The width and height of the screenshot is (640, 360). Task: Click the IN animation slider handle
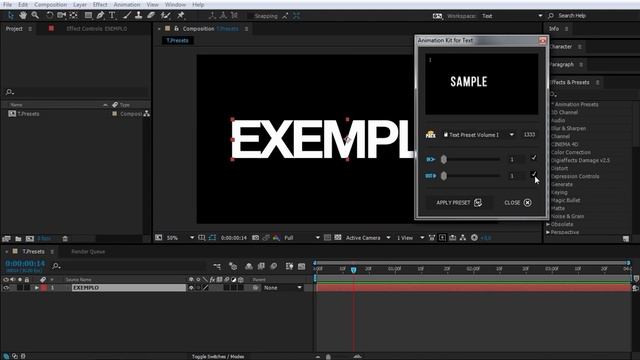coord(444,159)
